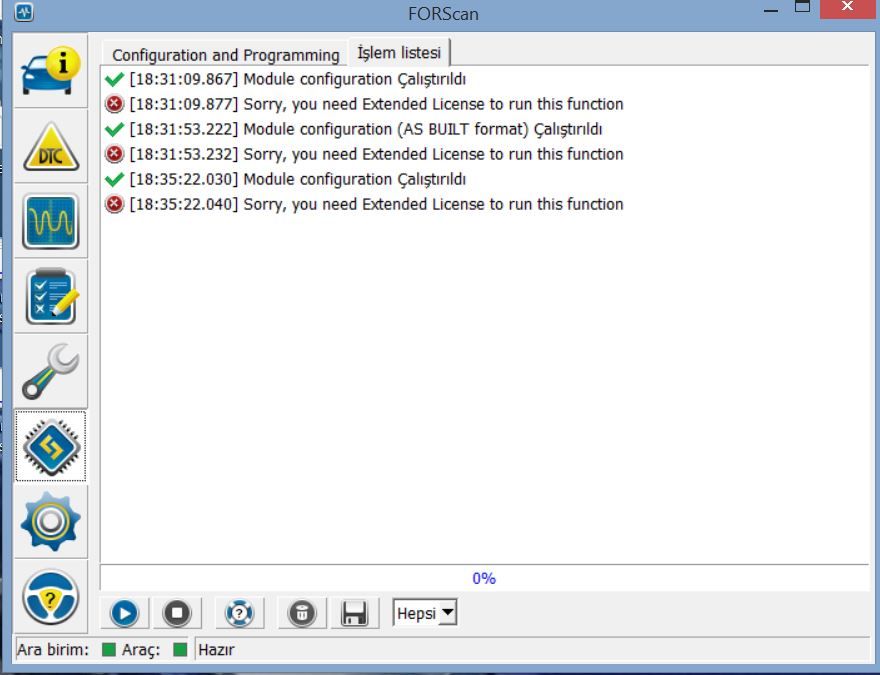Clear the log with trash button
Screen dimensions: 880x675
[302, 613]
